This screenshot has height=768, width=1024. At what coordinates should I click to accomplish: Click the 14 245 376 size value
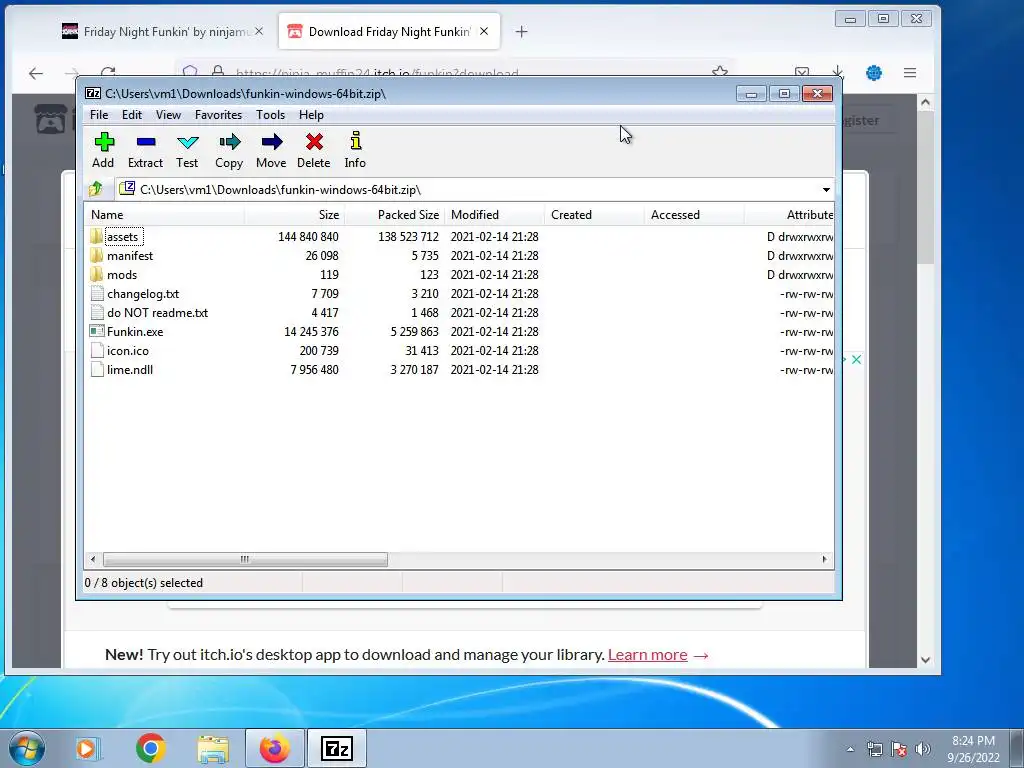click(311, 331)
